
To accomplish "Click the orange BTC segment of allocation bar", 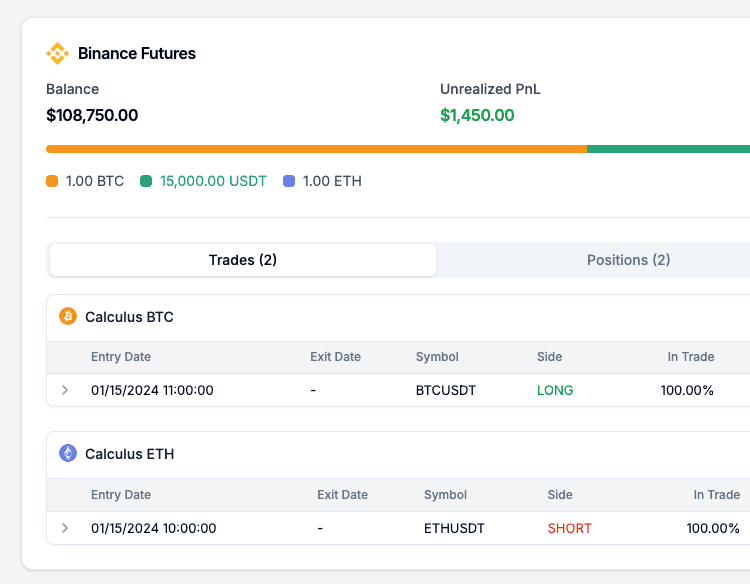I will point(316,149).
